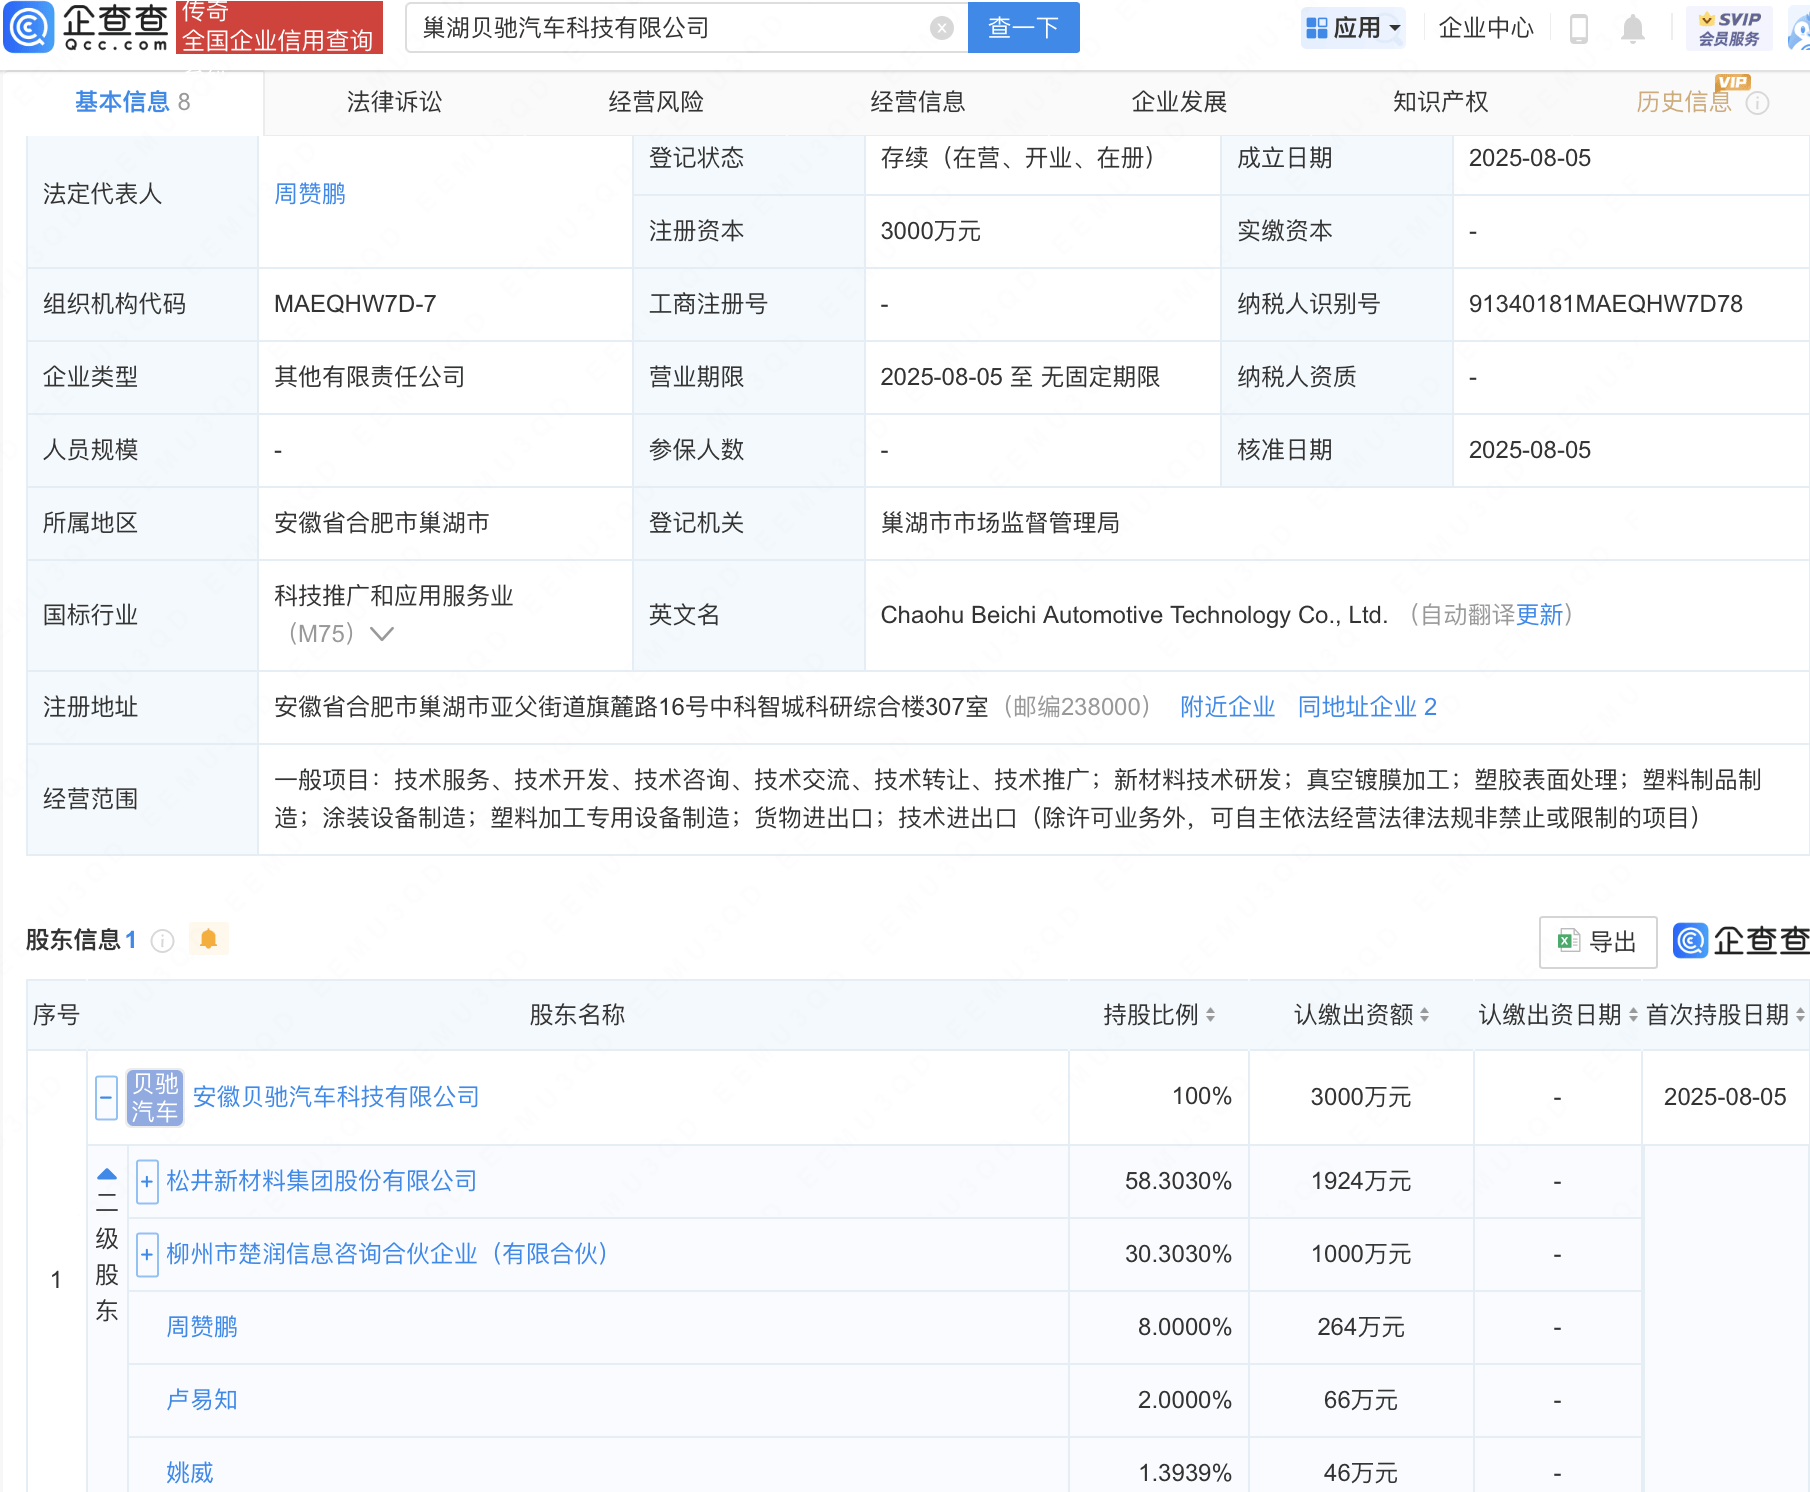Click the 股东名称 column header
This screenshot has height=1492, width=1810.
pyautogui.click(x=577, y=1015)
